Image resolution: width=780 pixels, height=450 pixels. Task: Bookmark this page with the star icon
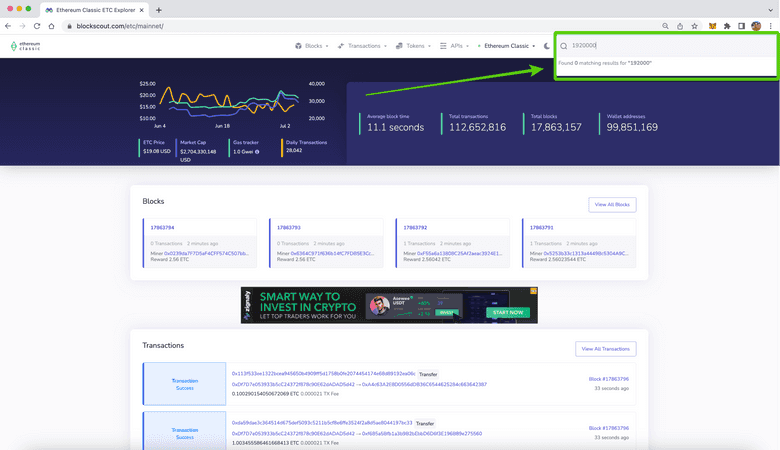click(696, 26)
